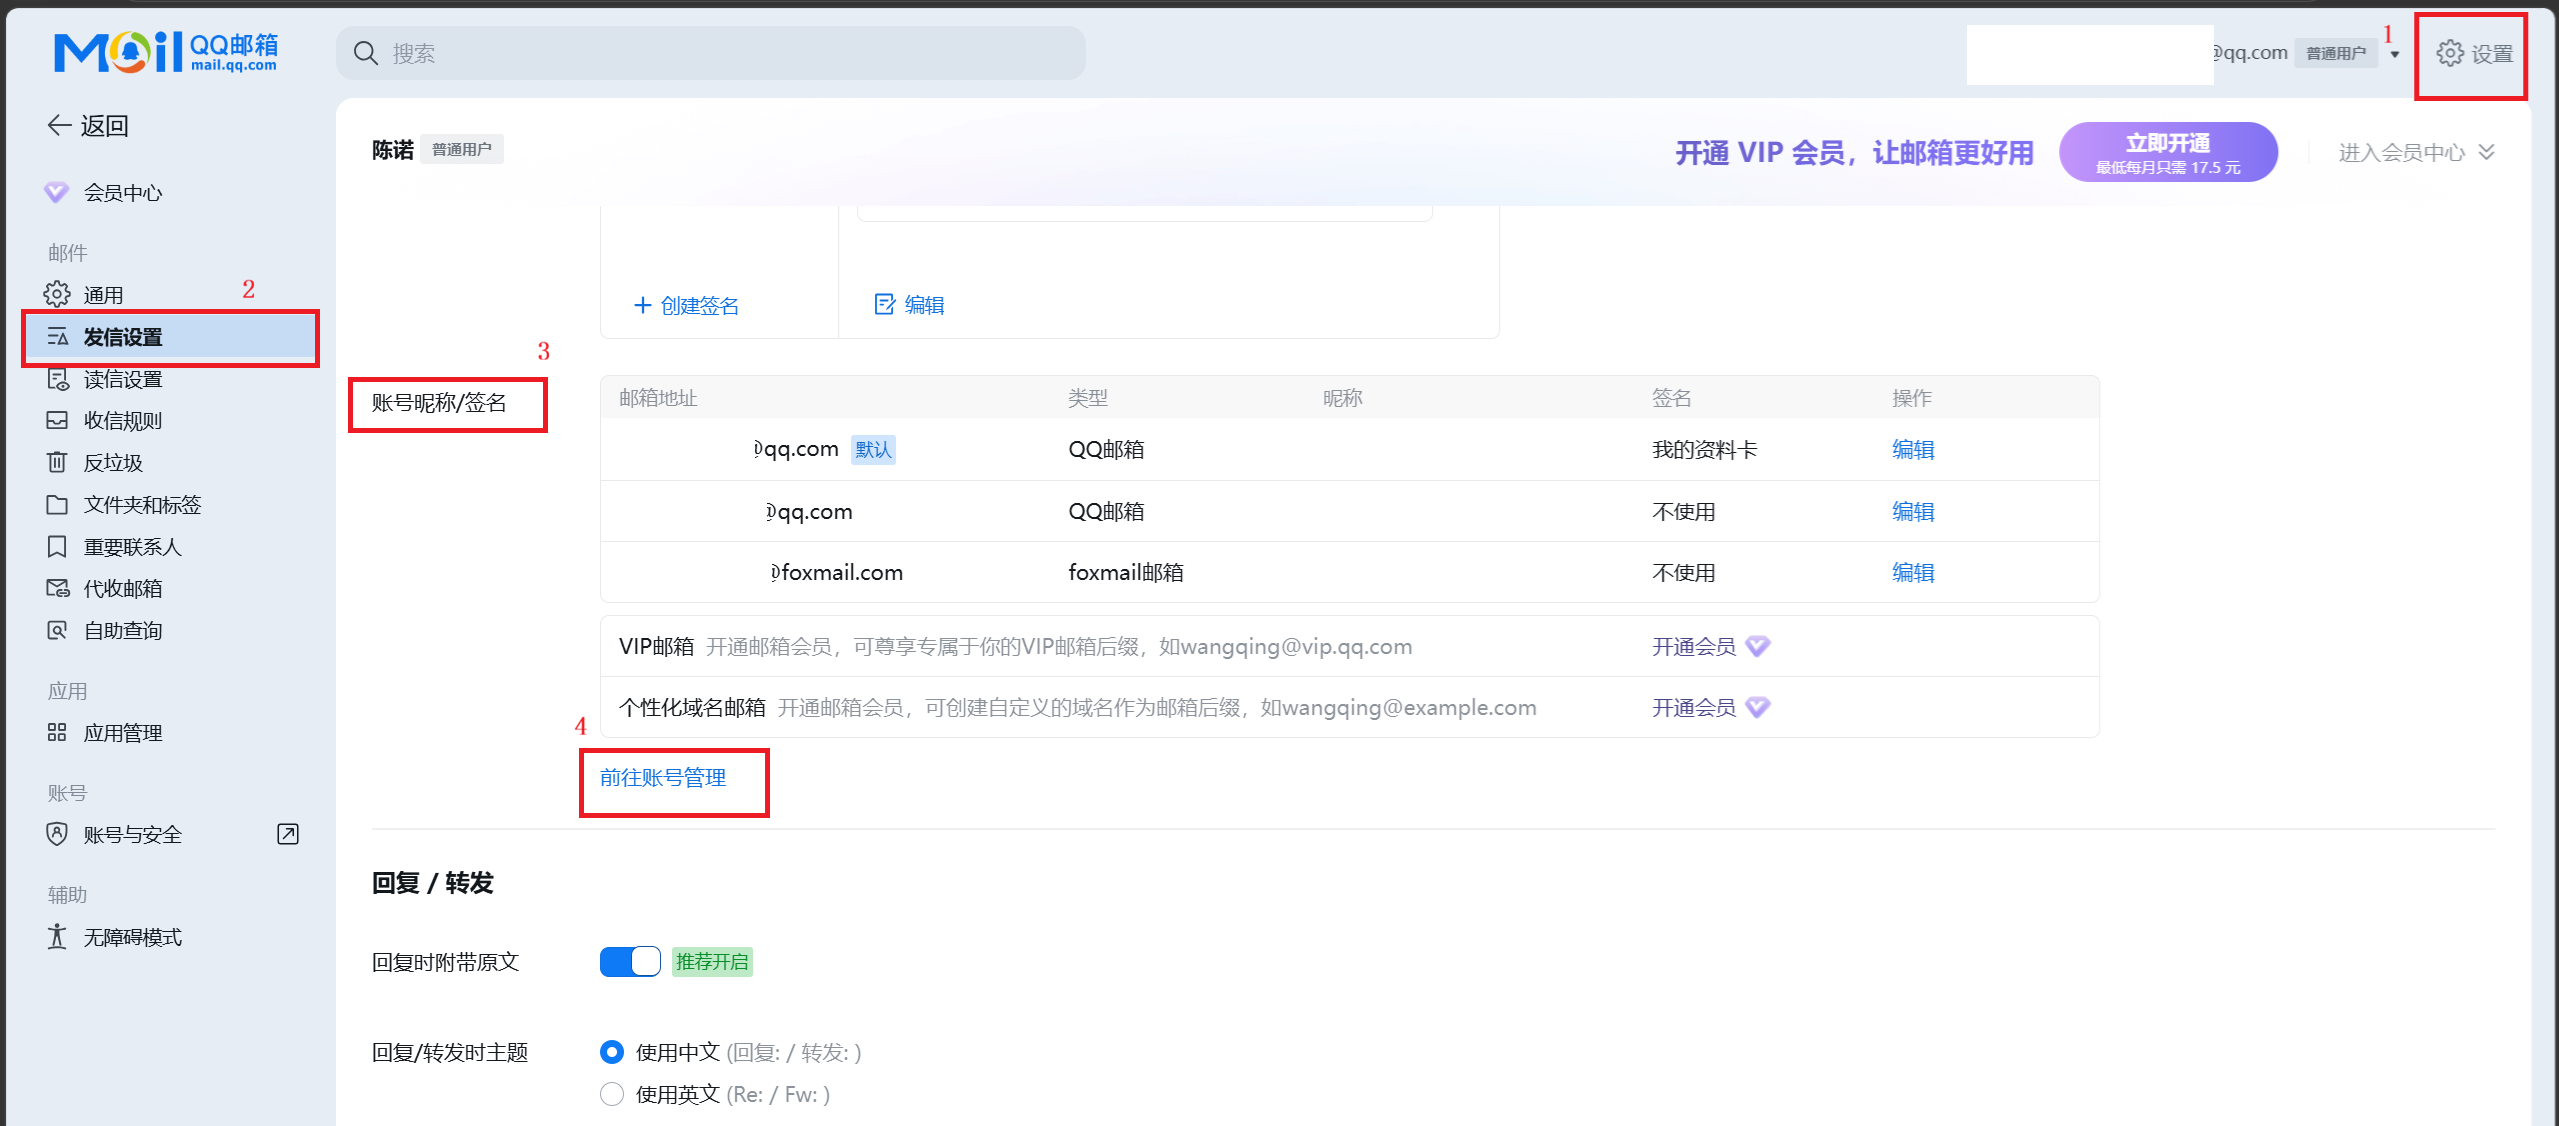The width and height of the screenshot is (2559, 1126).
Task: Click 立即开通 VIP button
Action: pos(2168,152)
